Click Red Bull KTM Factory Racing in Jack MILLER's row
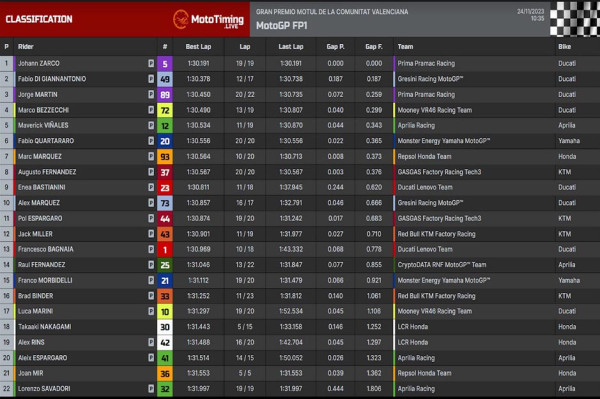Viewport: 600px width, 399px height. [436, 234]
